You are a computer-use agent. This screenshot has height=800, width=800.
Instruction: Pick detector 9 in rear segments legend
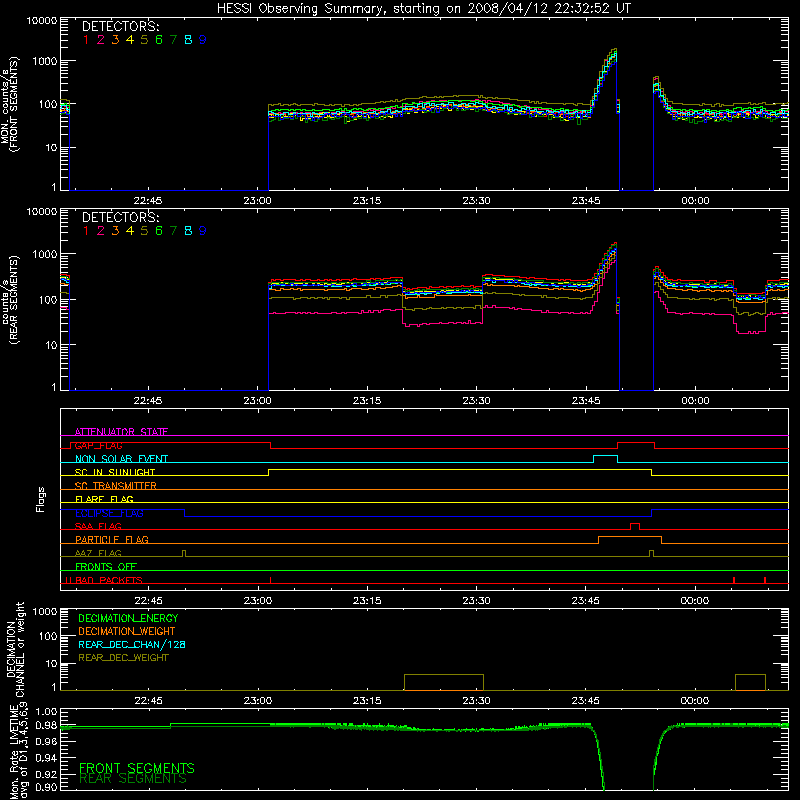click(203, 231)
